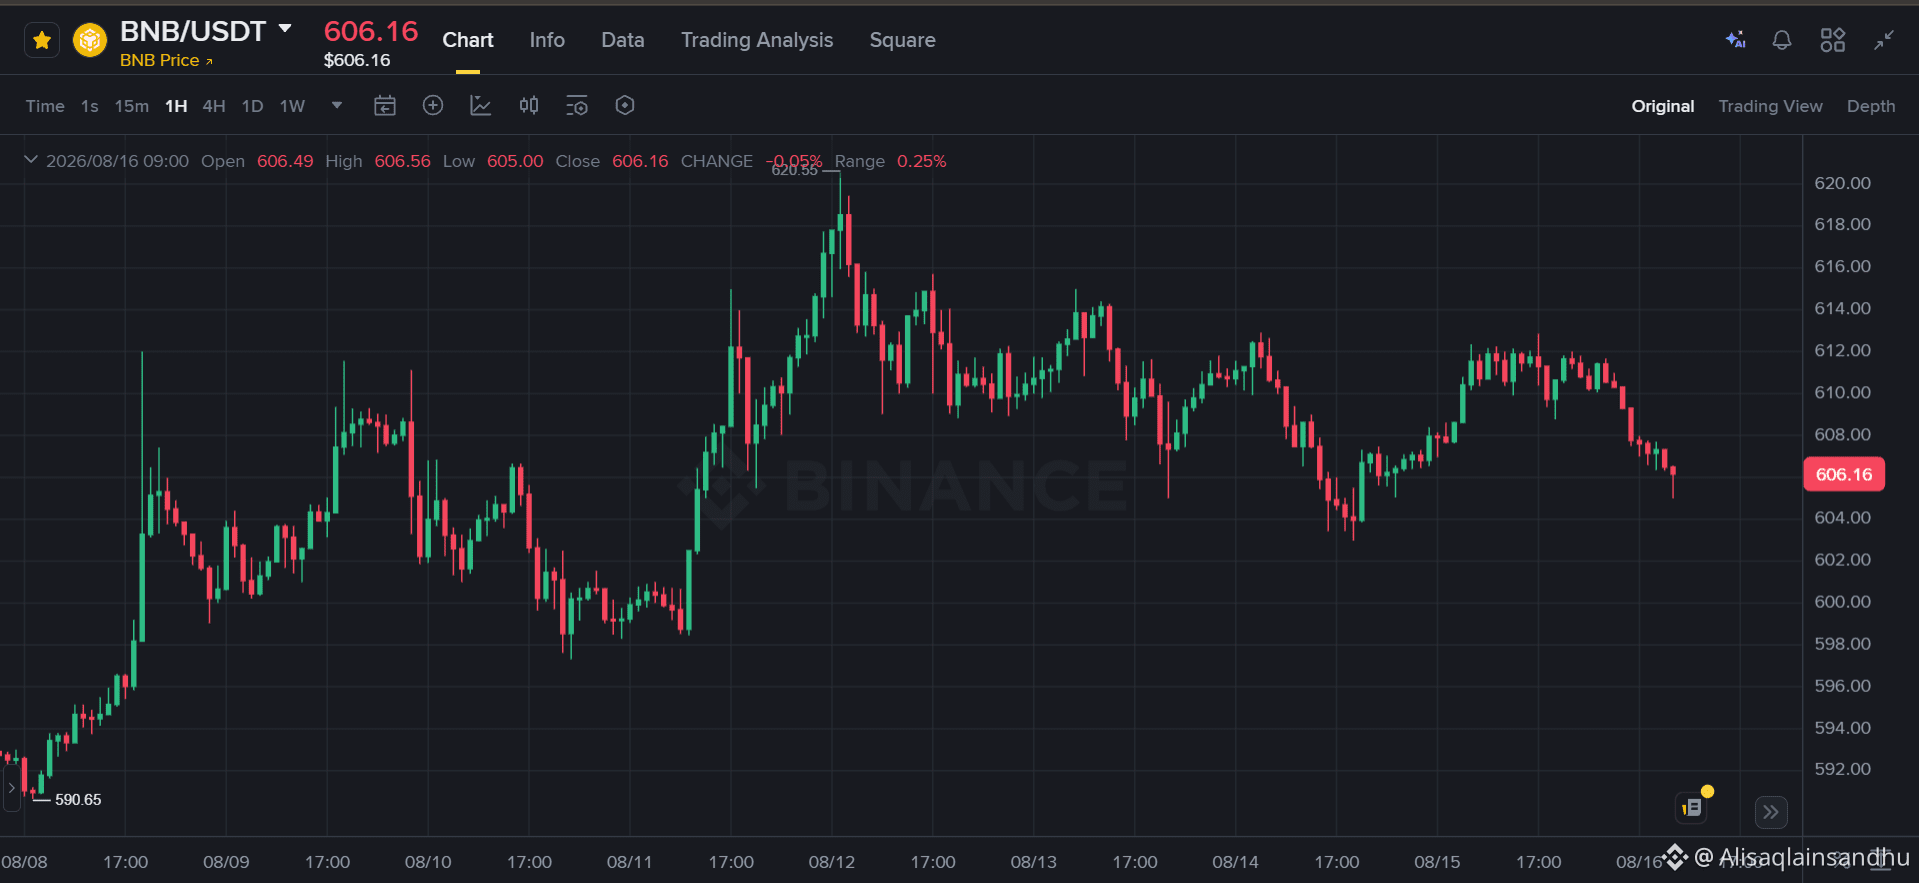Image resolution: width=1919 pixels, height=883 pixels.
Task: Select the 15m time interval
Action: click(131, 106)
